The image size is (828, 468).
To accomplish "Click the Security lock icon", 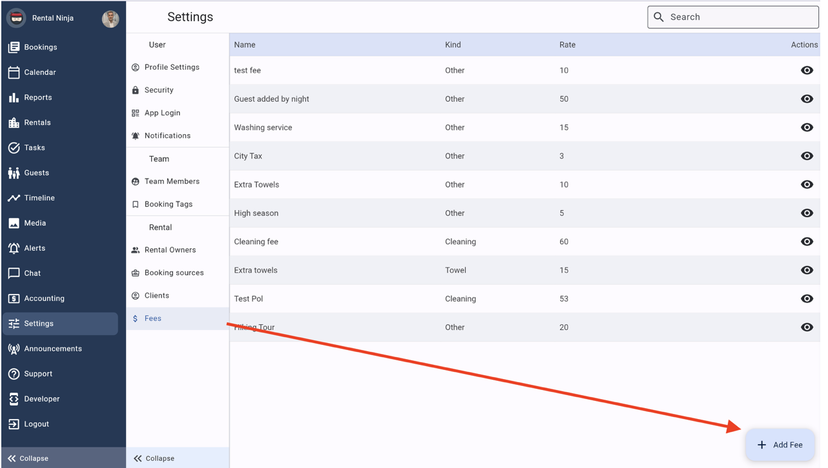I will pos(135,90).
